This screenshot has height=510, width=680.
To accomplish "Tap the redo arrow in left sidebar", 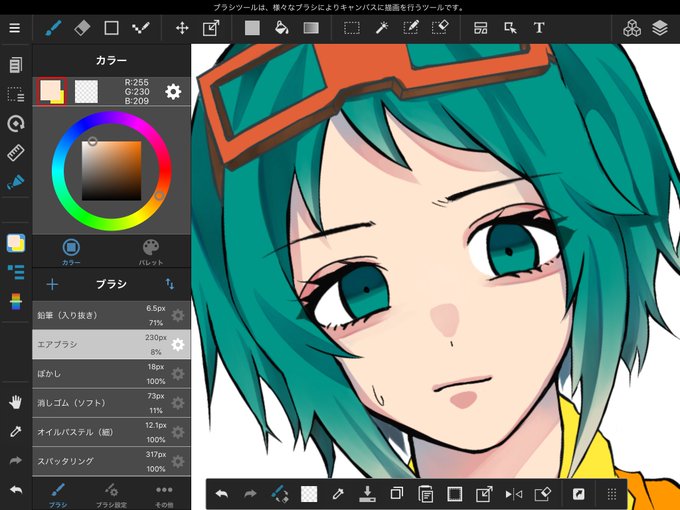I will (x=16, y=461).
